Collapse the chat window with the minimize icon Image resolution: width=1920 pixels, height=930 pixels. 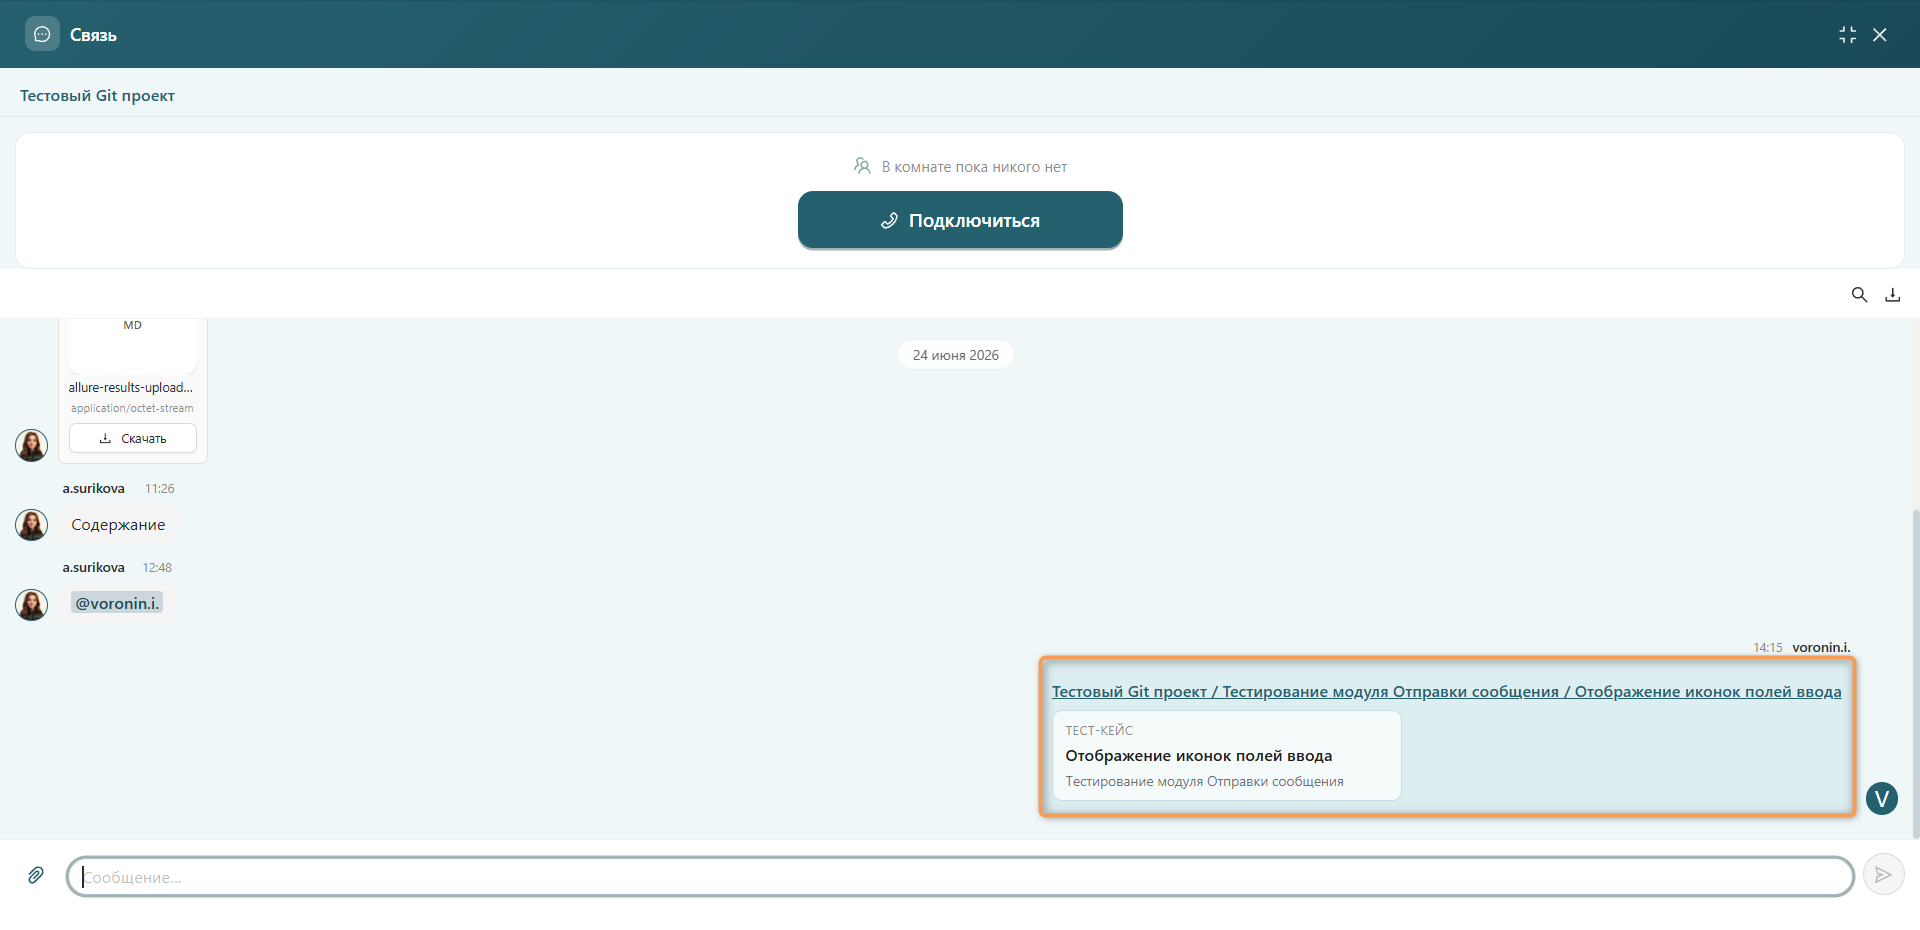pyautogui.click(x=1847, y=35)
